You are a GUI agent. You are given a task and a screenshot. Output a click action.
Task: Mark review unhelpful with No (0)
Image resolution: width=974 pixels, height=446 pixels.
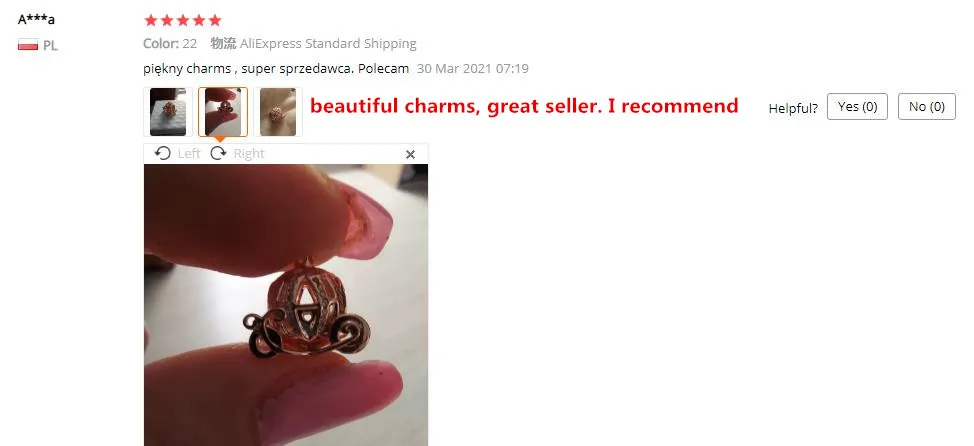coord(927,107)
